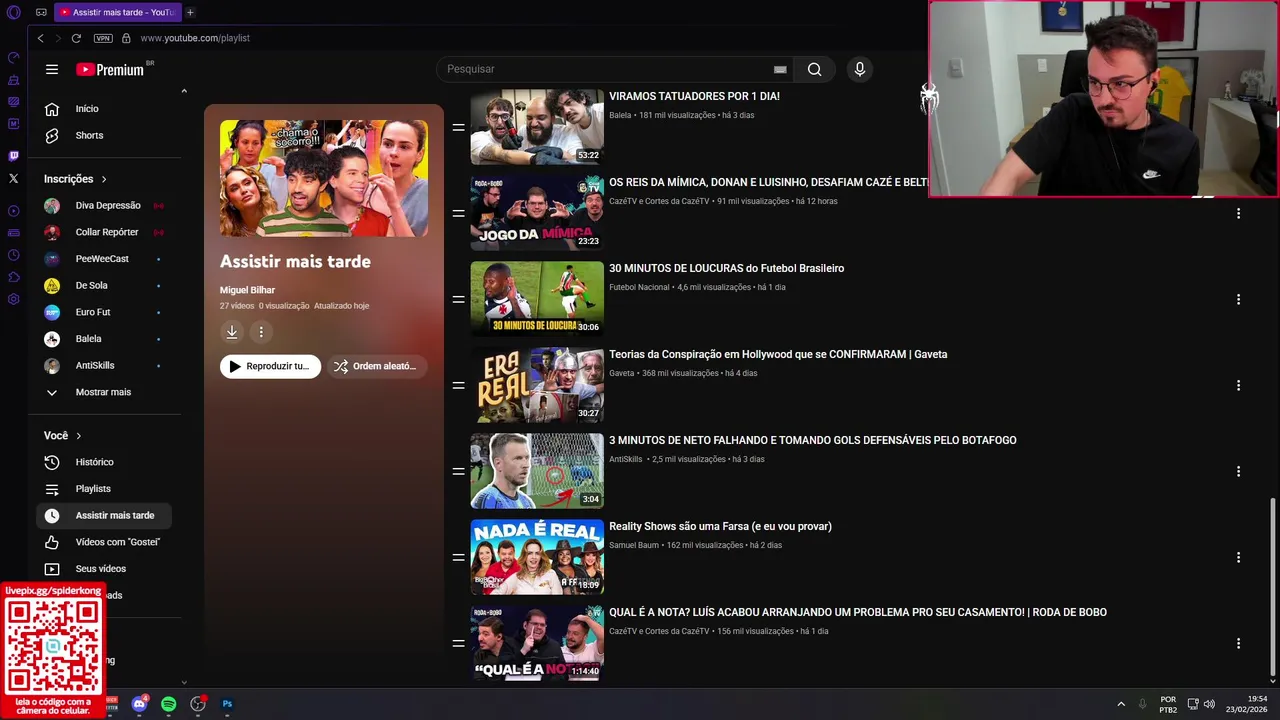Open the Opera GX main menu logo
The image size is (1280, 720).
(x=13, y=12)
